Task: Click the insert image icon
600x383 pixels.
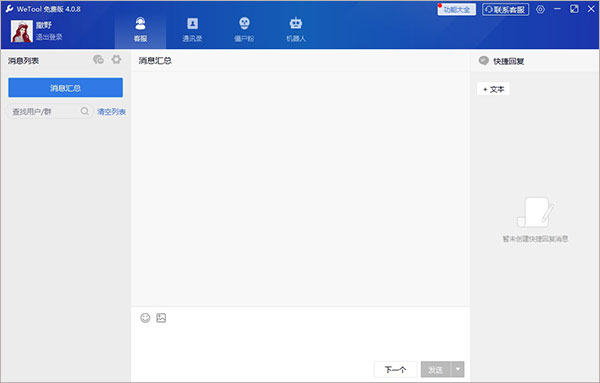Action: pyautogui.click(x=161, y=318)
